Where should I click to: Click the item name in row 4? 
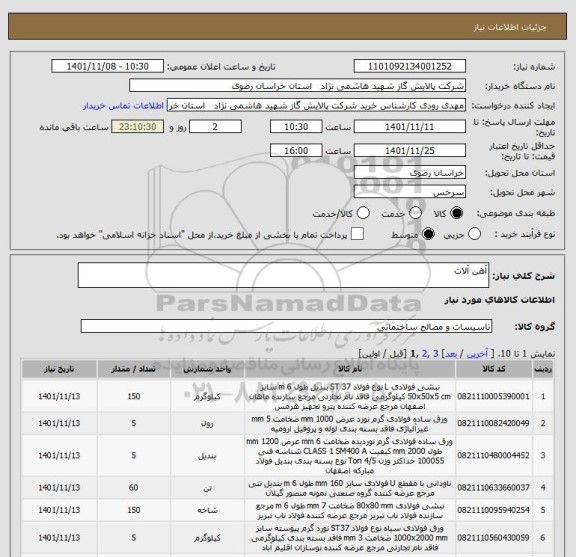[x=350, y=488]
